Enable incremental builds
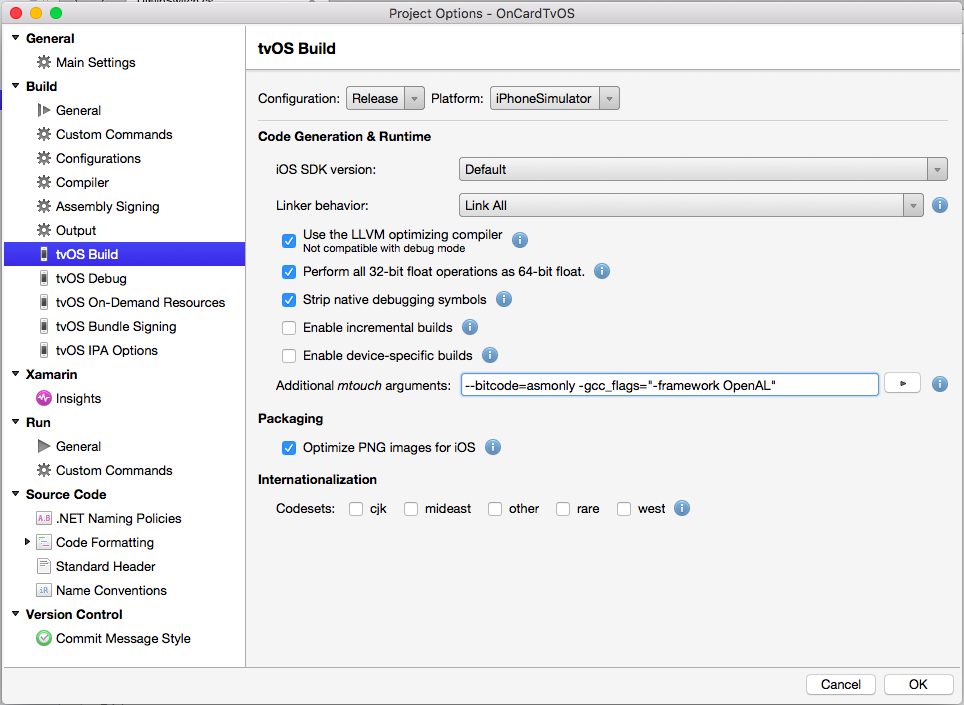The image size is (964, 705). click(289, 327)
